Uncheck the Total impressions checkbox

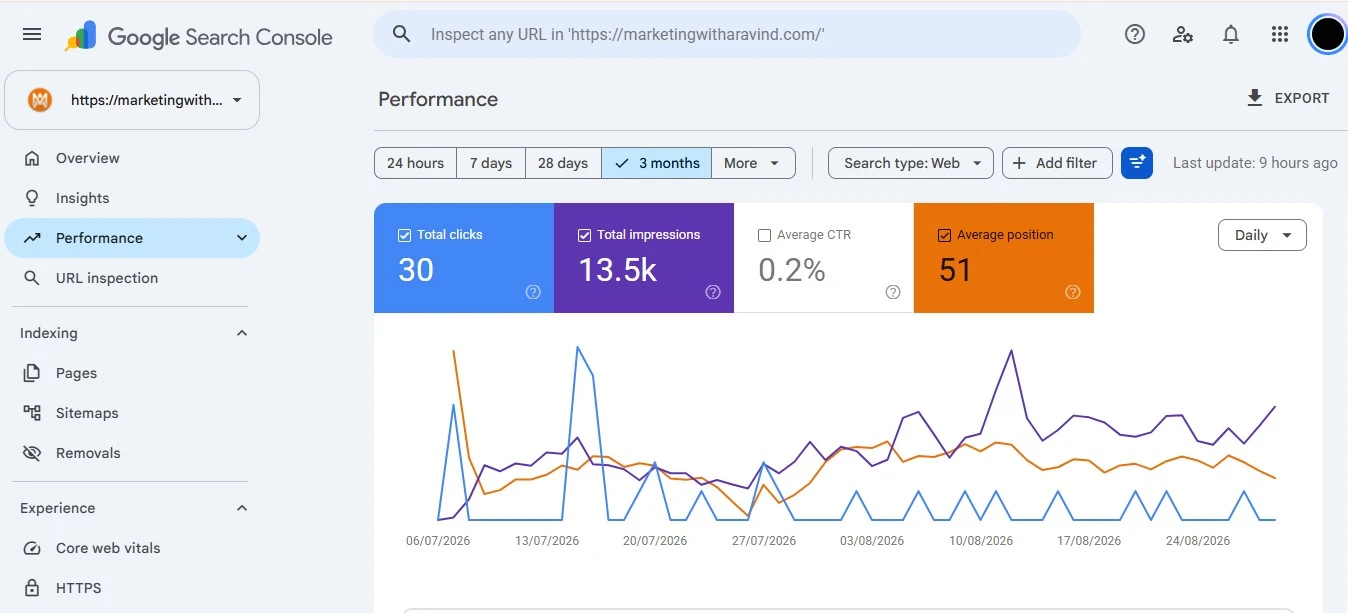click(584, 235)
